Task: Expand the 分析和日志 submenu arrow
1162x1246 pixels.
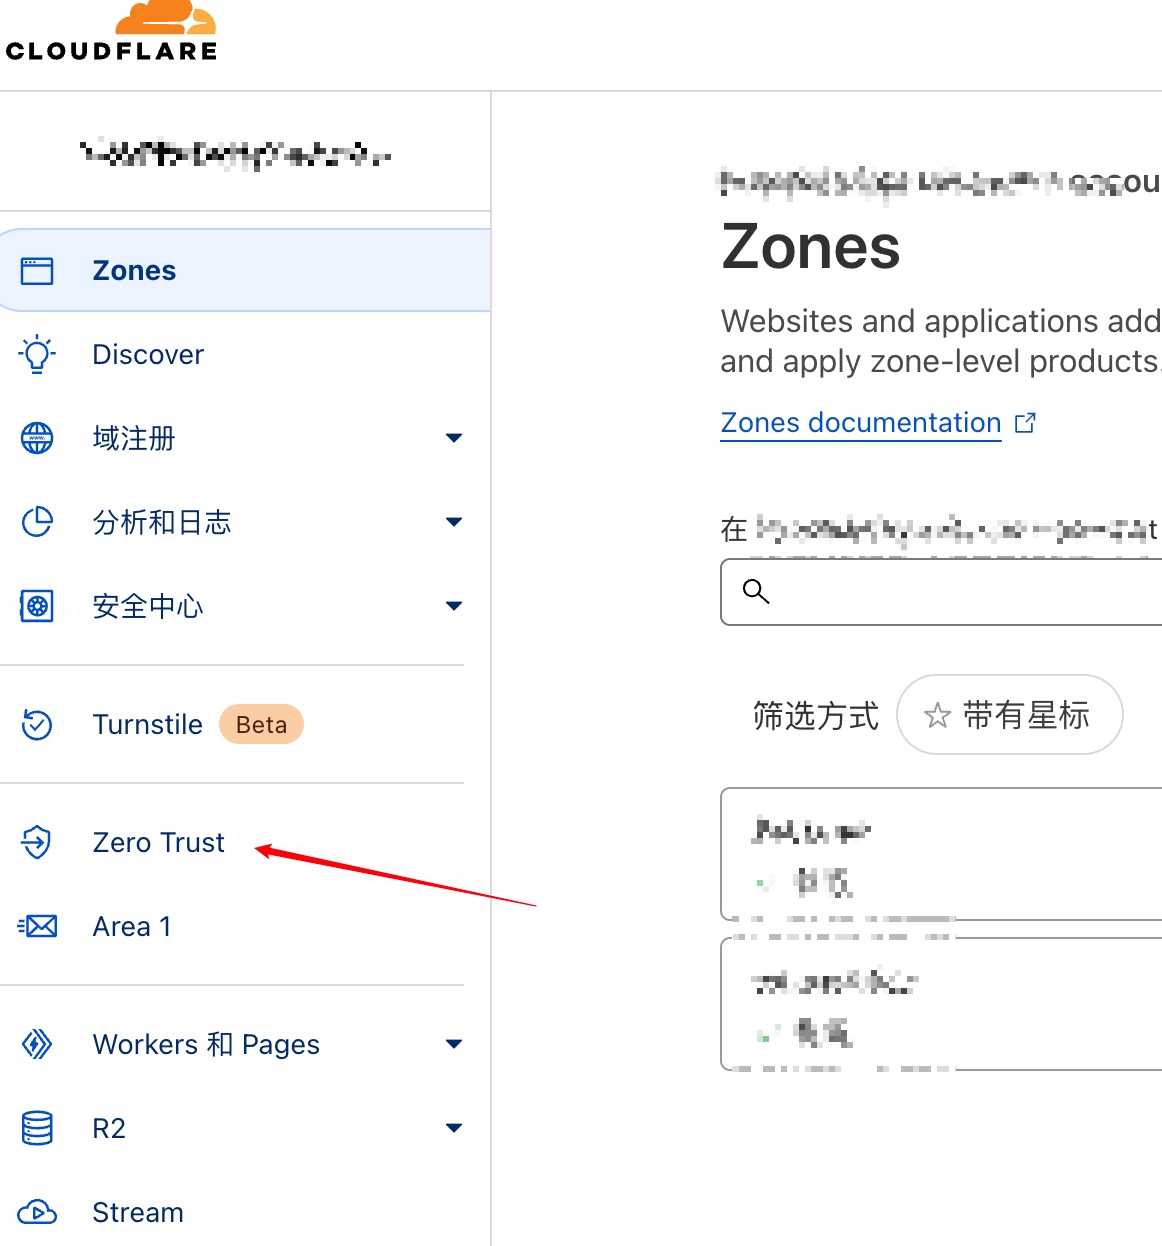Action: (454, 522)
